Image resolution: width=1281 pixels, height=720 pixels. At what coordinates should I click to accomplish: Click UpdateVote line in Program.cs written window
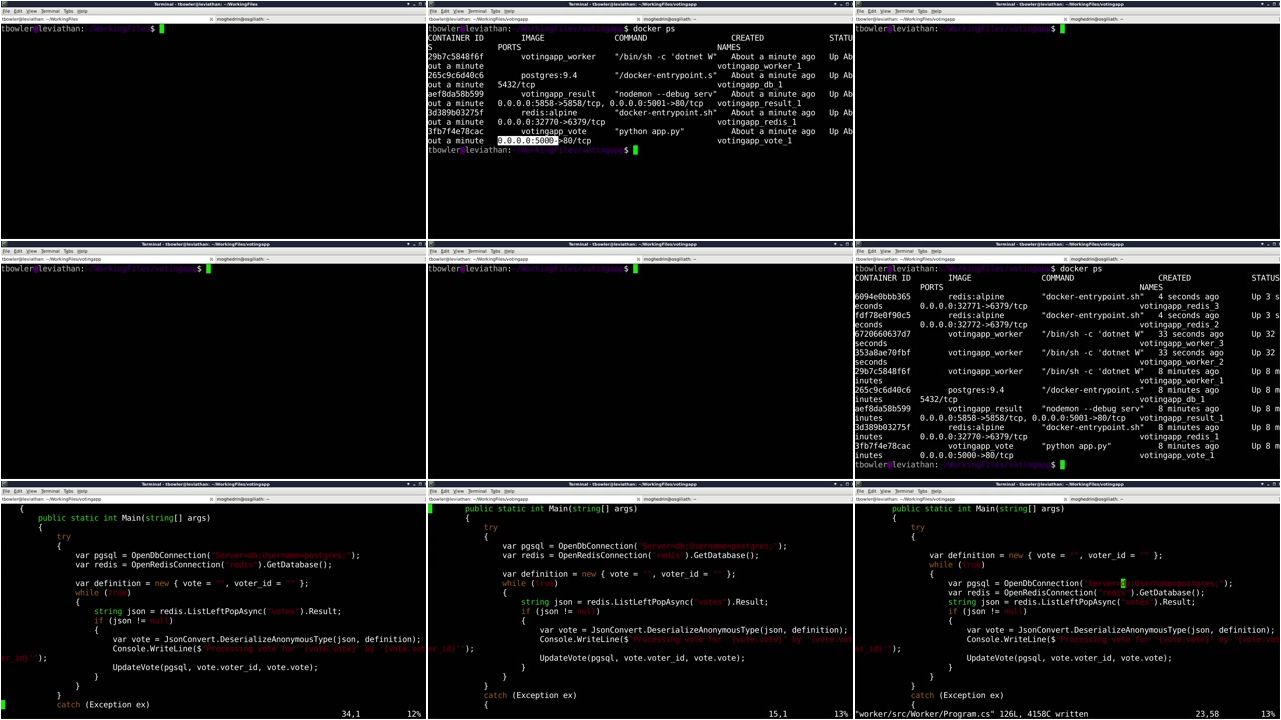coord(1068,658)
